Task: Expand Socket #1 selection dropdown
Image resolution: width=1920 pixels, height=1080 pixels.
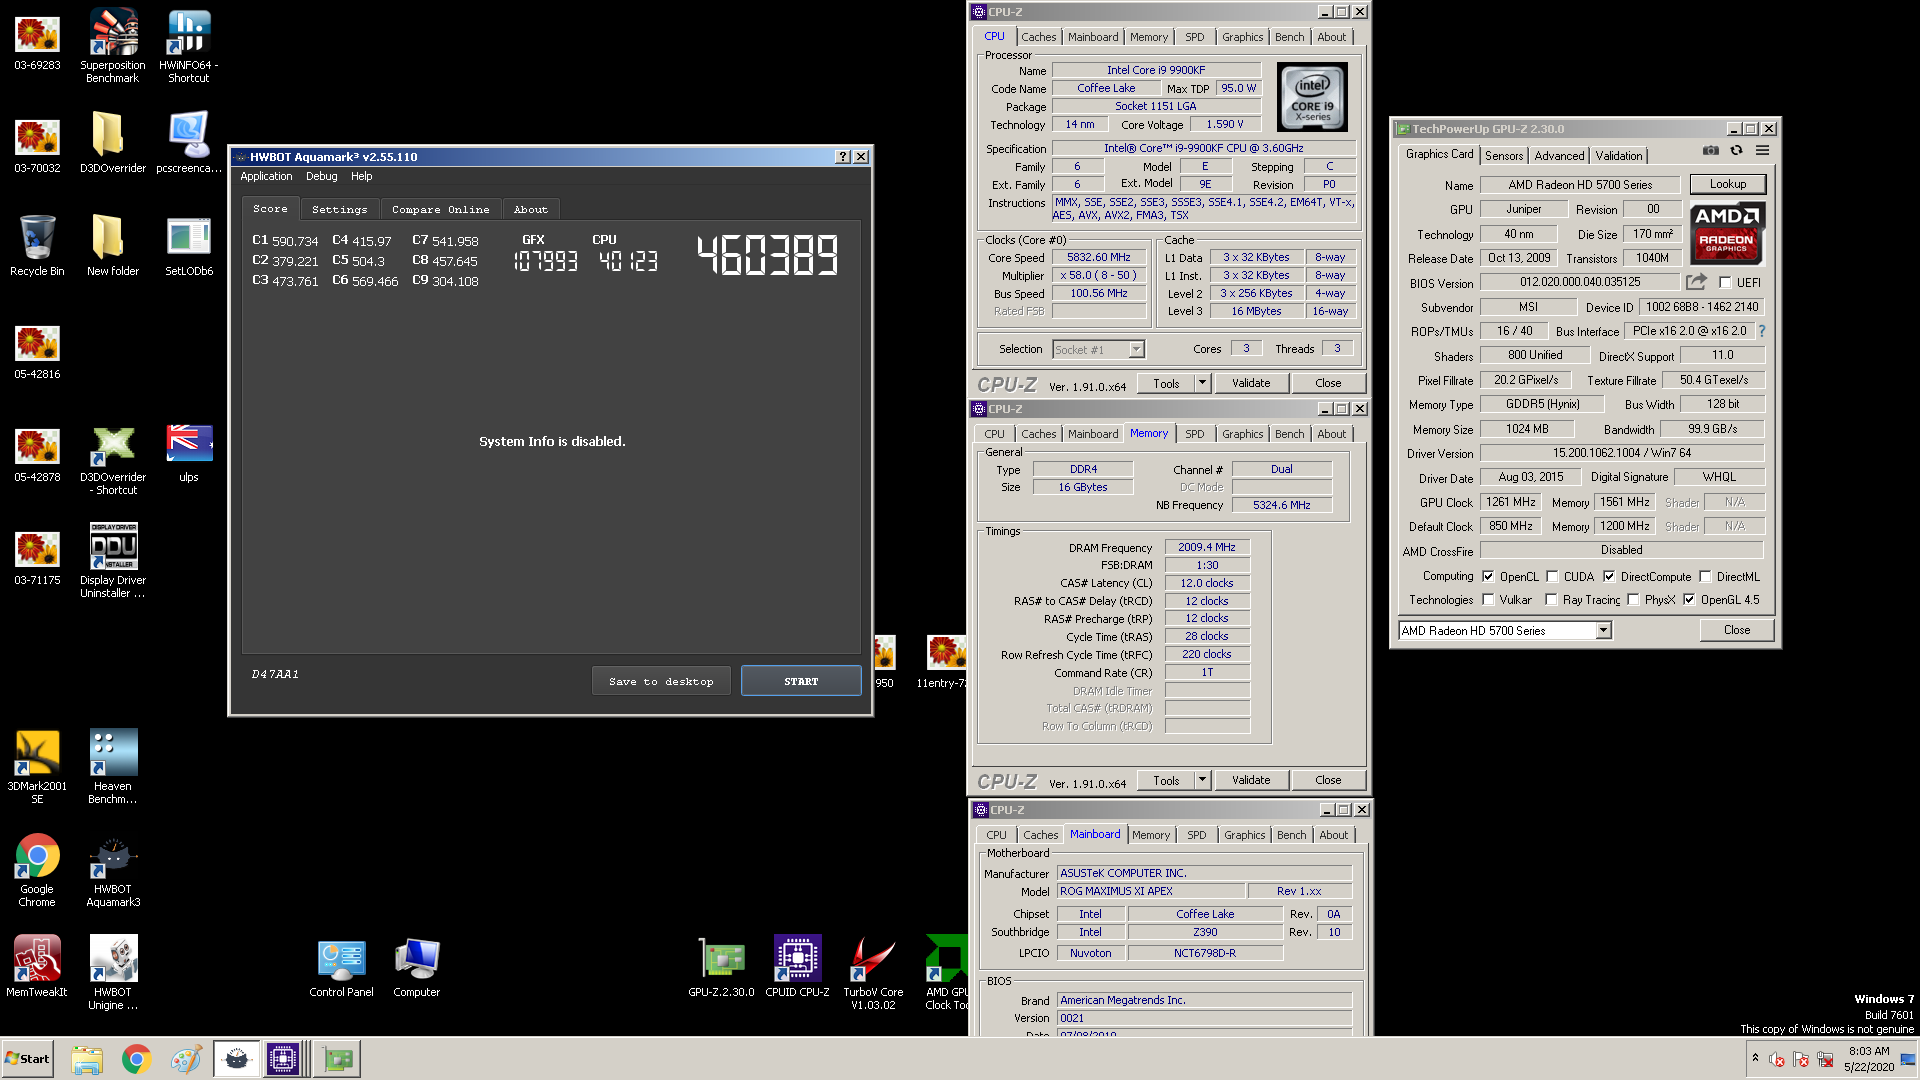Action: [1136, 350]
